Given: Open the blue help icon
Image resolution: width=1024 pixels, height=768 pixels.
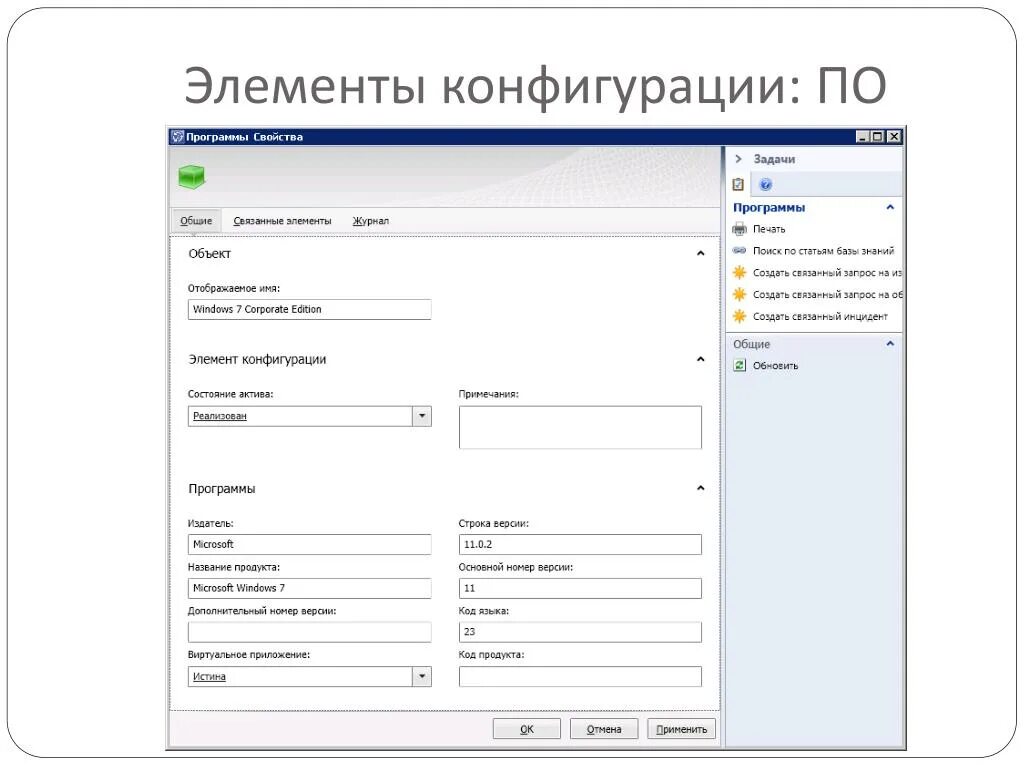Looking at the screenshot, I should click(765, 185).
